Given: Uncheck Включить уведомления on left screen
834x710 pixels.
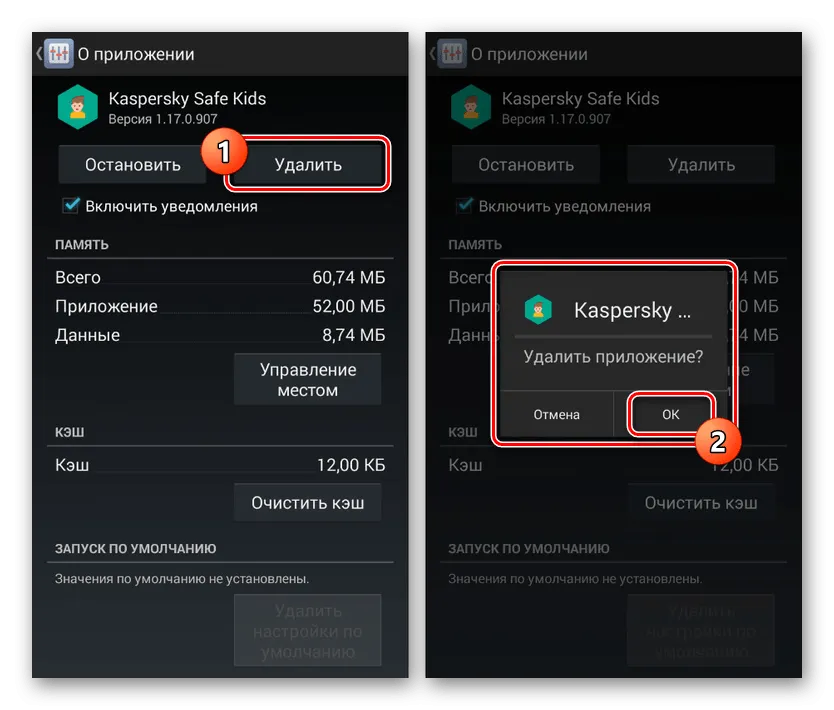Looking at the screenshot, I should (x=71, y=205).
